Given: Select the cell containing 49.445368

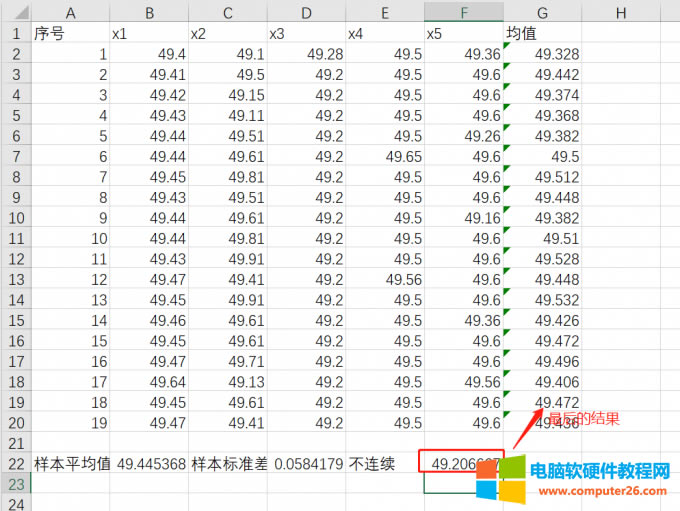Looking at the screenshot, I should tap(150, 463).
